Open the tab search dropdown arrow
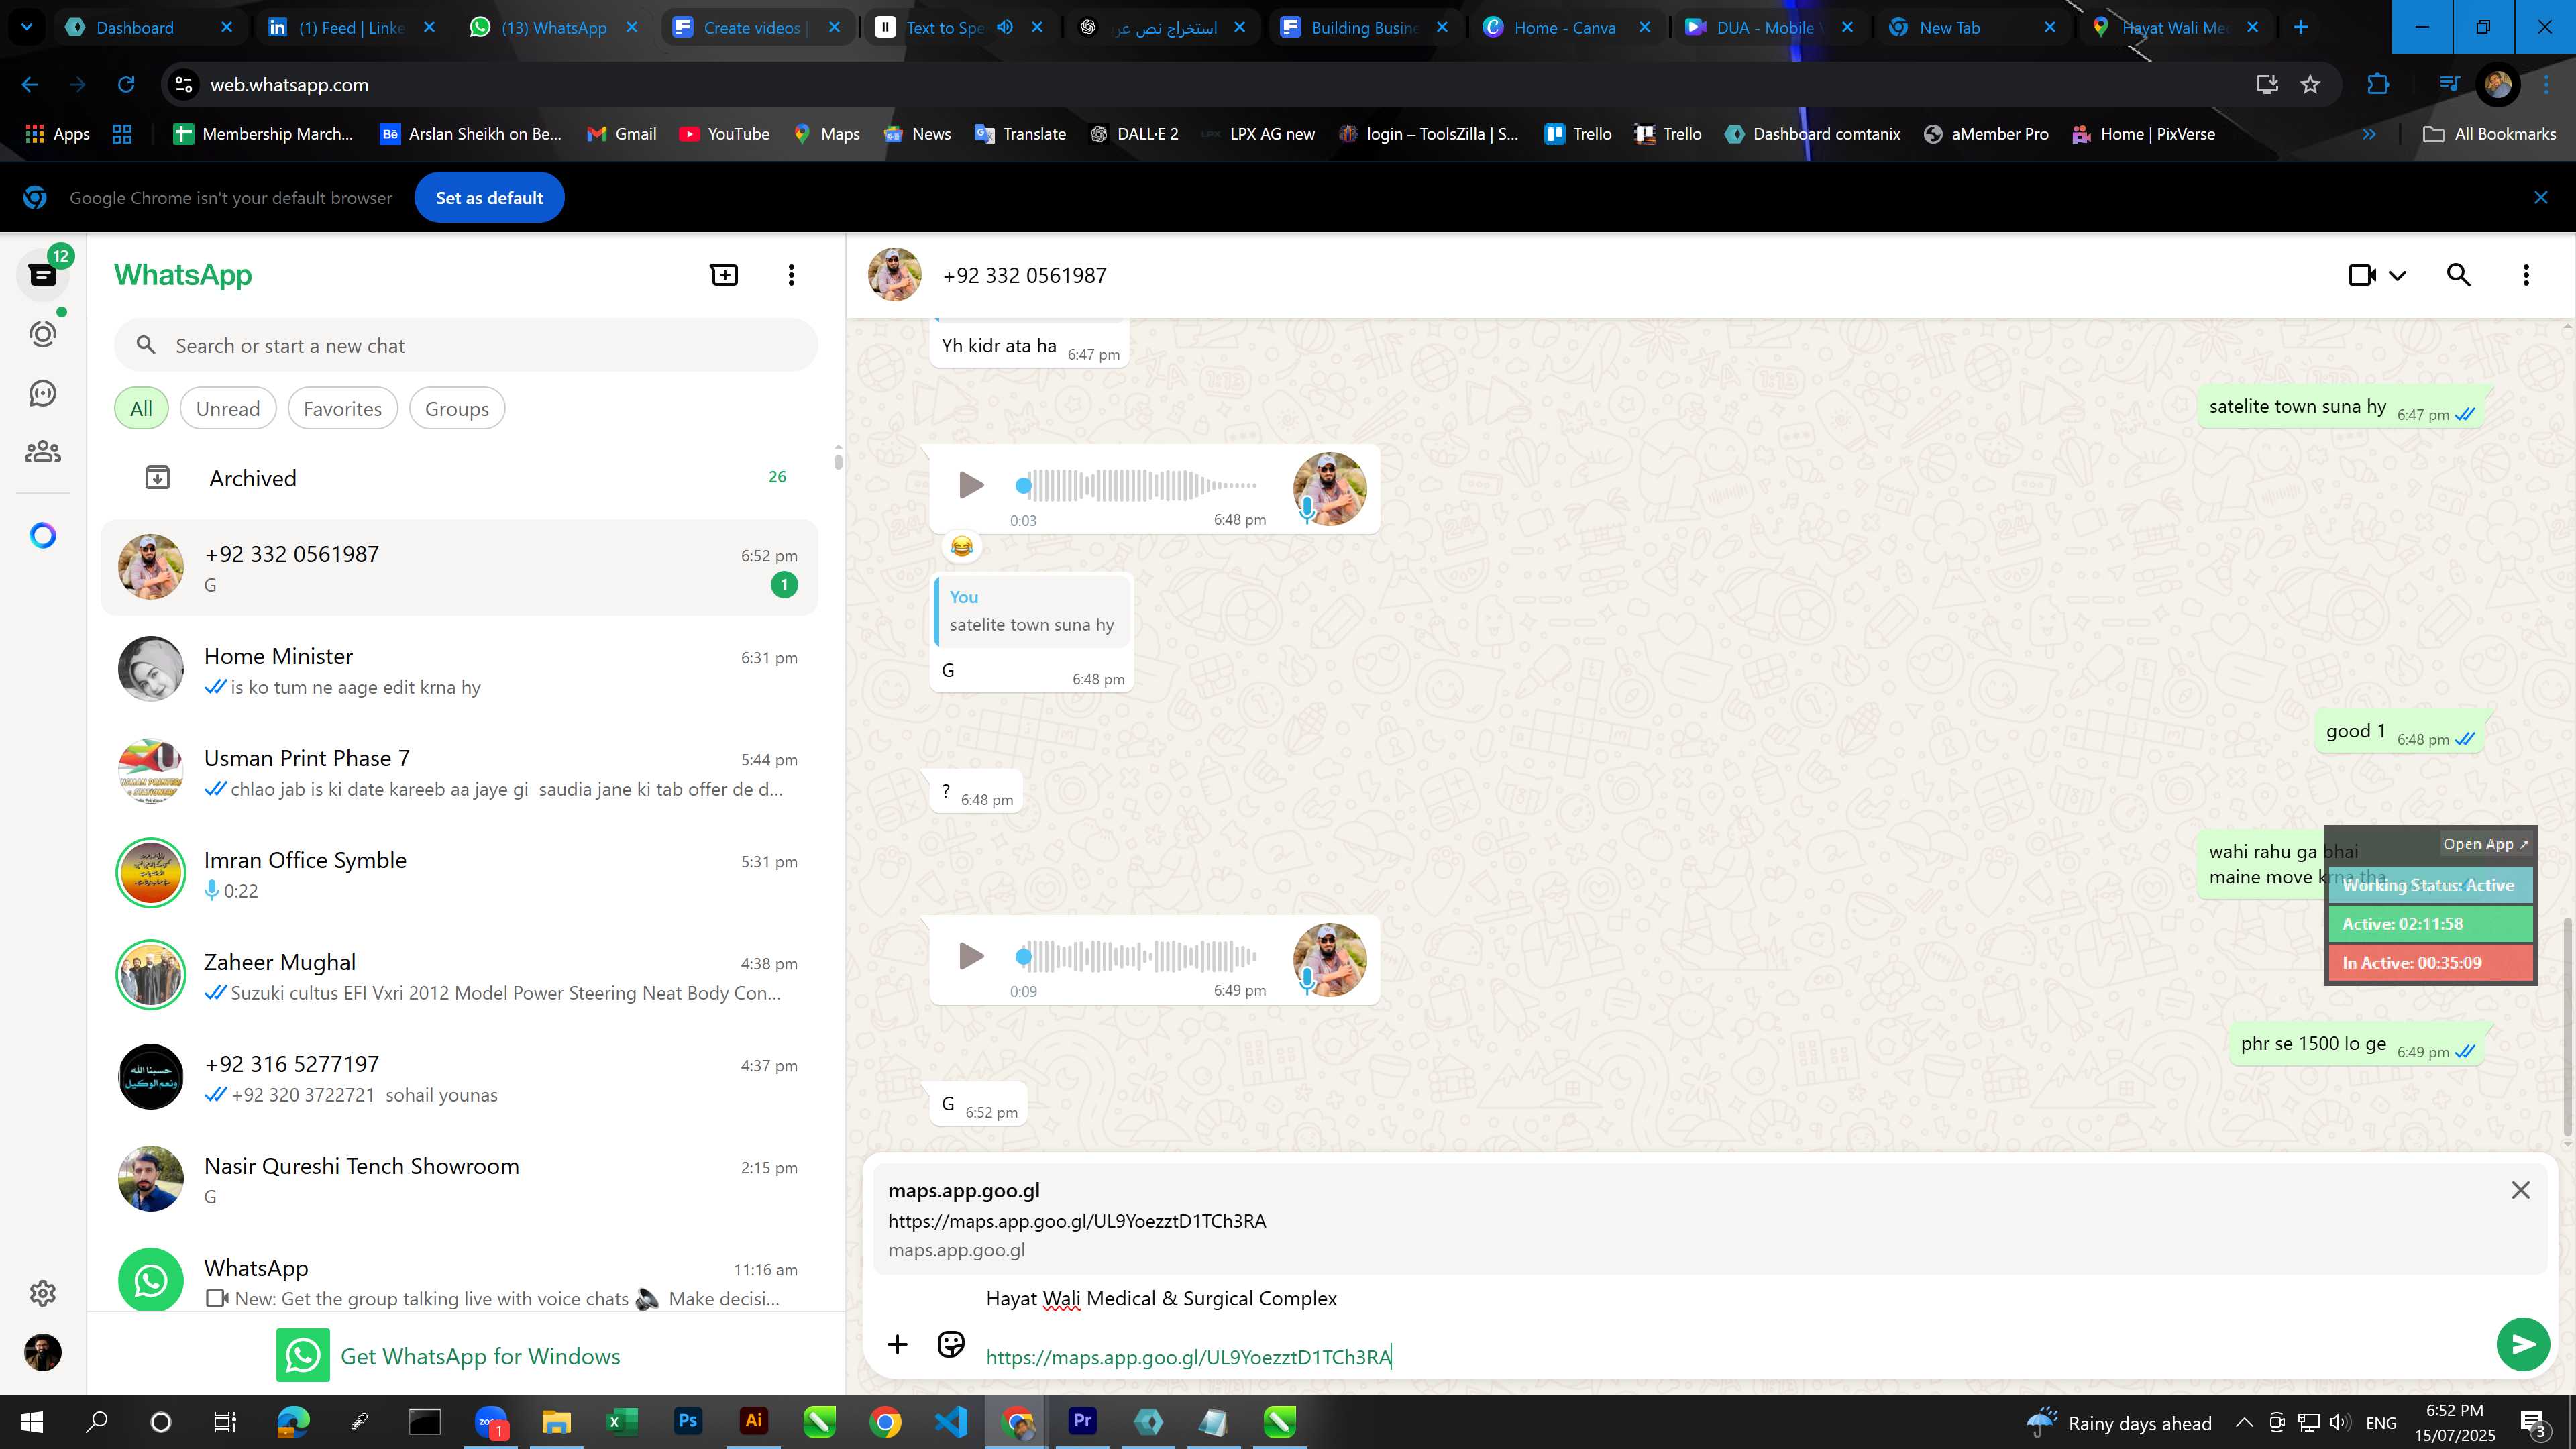2576x1449 pixels. (27, 27)
